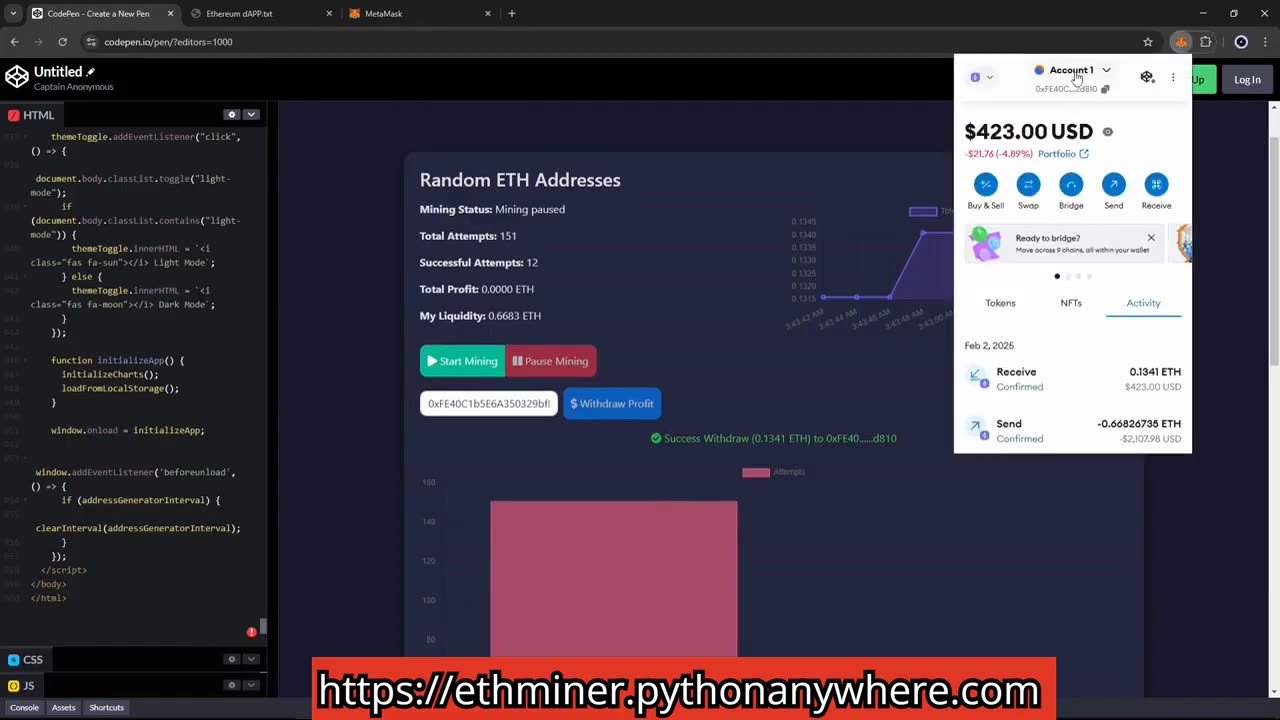Toggle the Attempts legend swatch on bar chart
The width and height of the screenshot is (1280, 720).
[x=756, y=472]
